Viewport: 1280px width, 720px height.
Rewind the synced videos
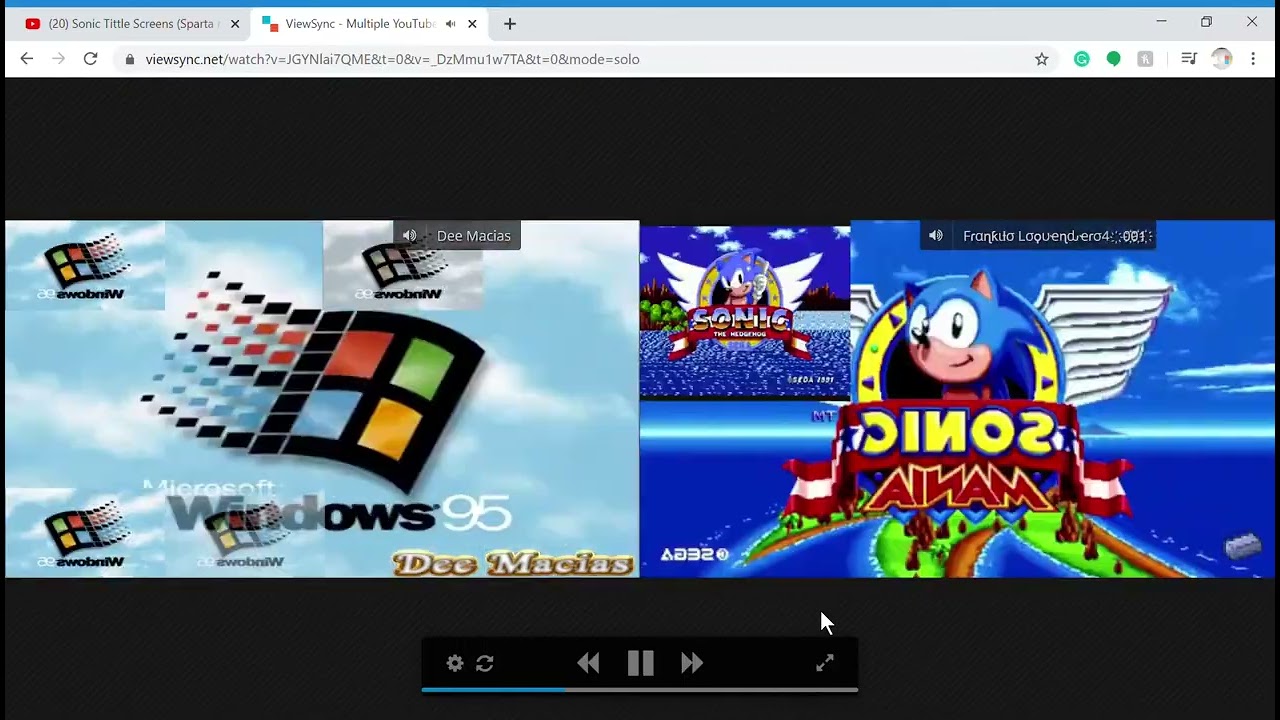point(588,663)
